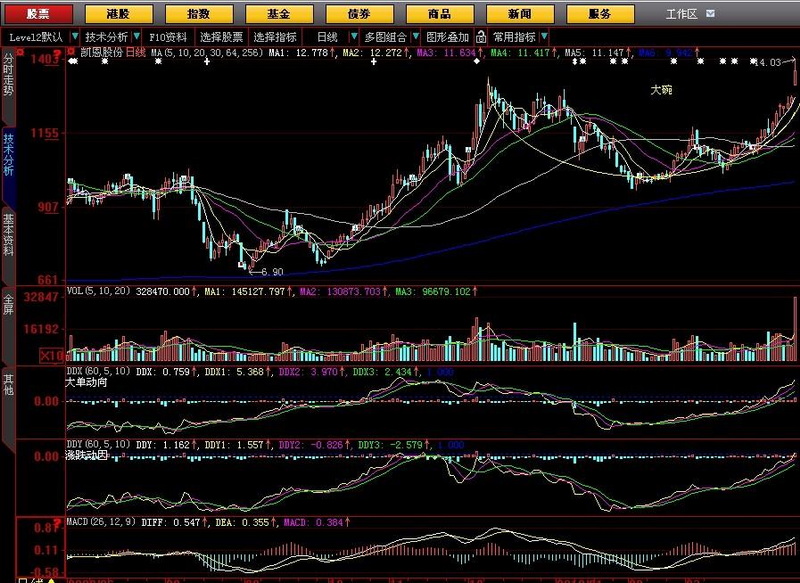The image size is (800, 583).
Task: Select the 分时走势 side tab
Action: pyautogui.click(x=8, y=75)
